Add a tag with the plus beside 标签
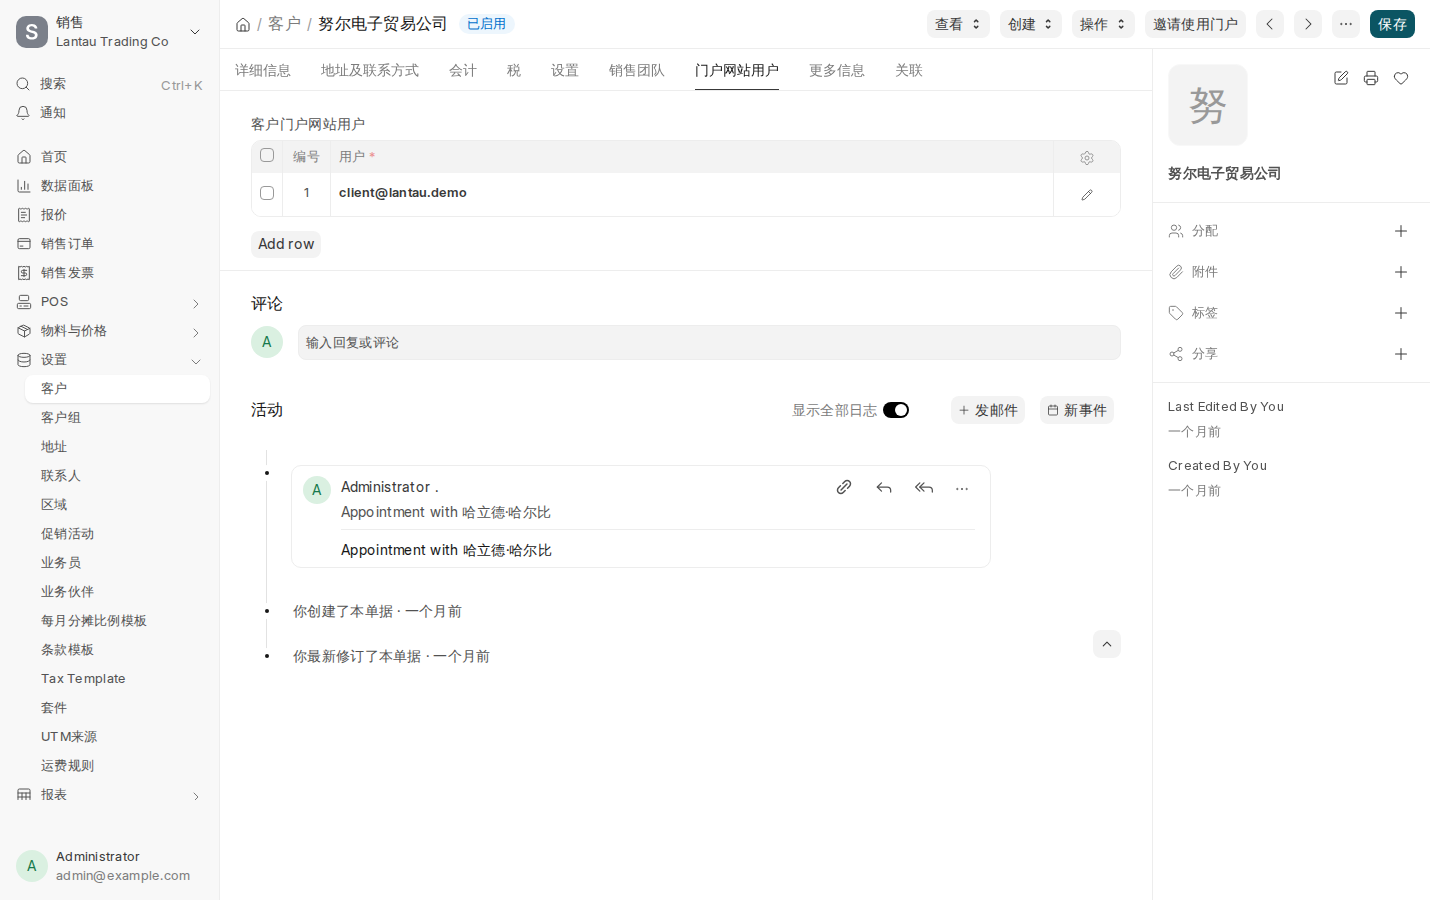Image resolution: width=1440 pixels, height=900 pixels. point(1401,313)
